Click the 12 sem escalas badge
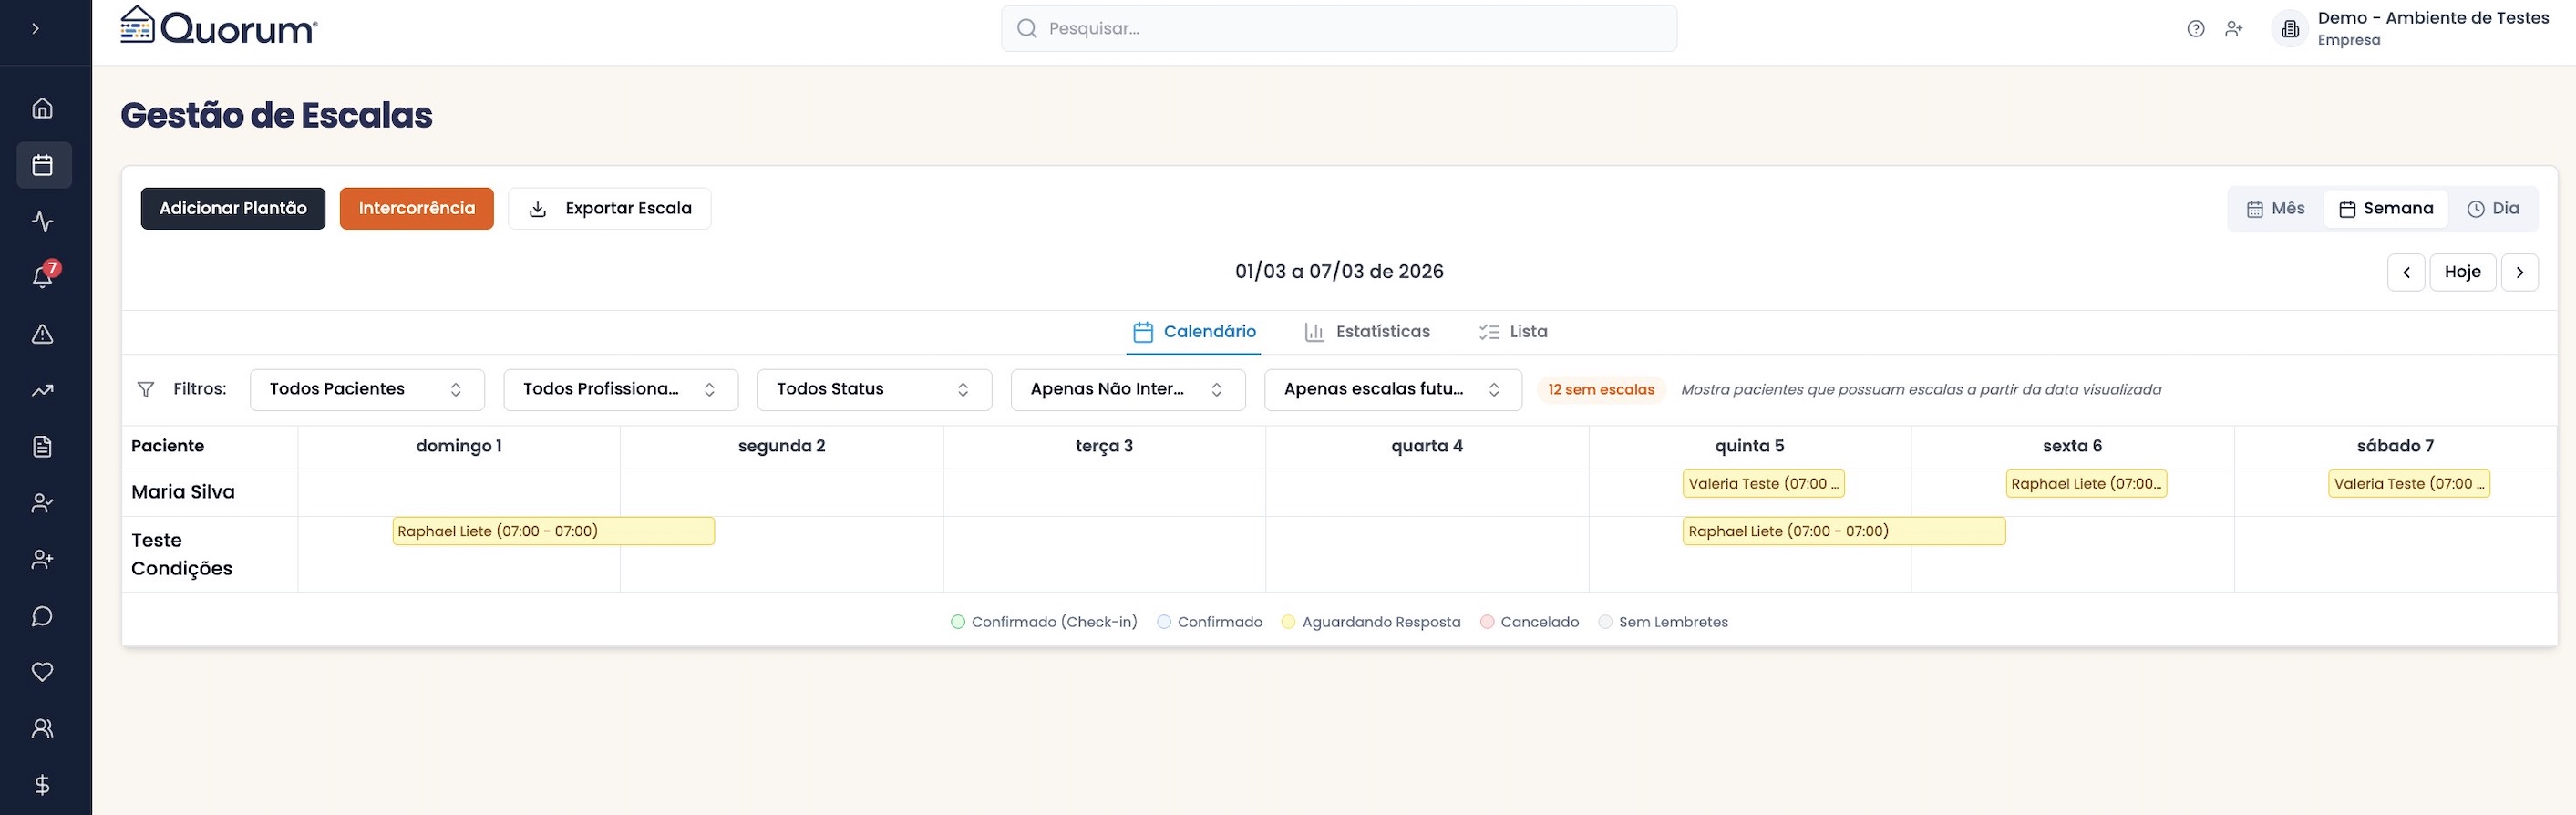The width and height of the screenshot is (2576, 815). (1601, 390)
